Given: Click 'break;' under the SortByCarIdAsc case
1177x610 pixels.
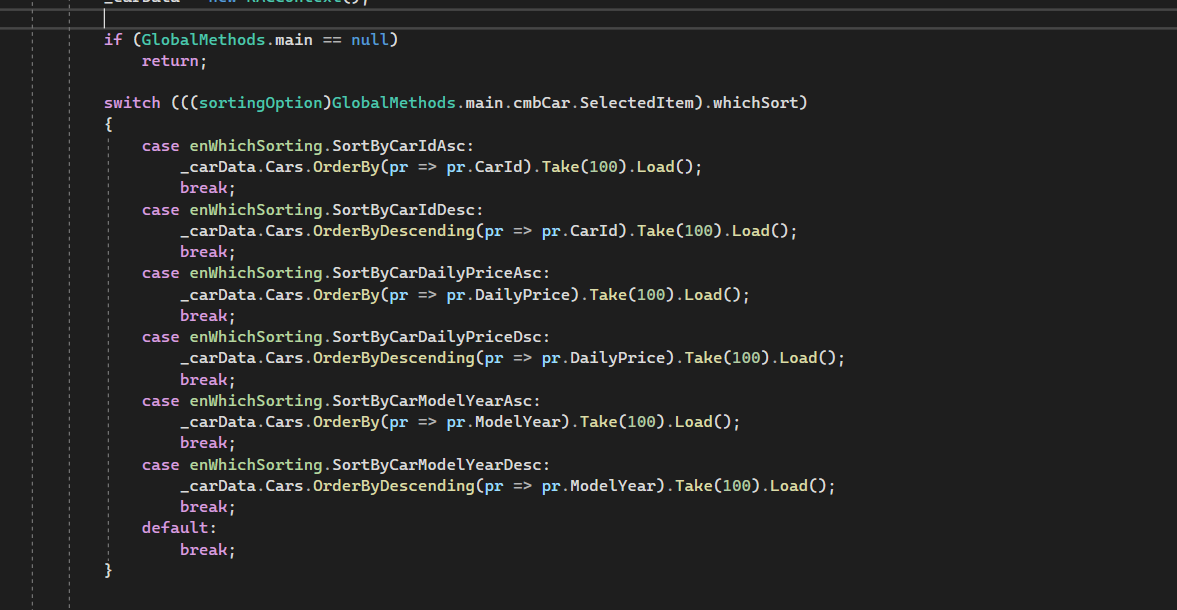Looking at the screenshot, I should tap(207, 188).
